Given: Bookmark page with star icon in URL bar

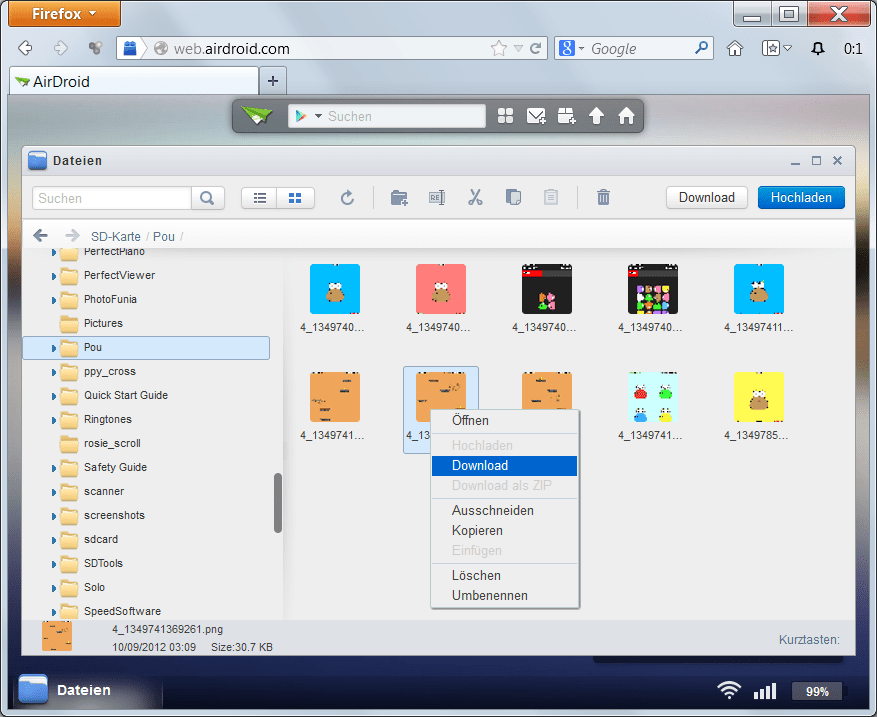Looking at the screenshot, I should [498, 49].
